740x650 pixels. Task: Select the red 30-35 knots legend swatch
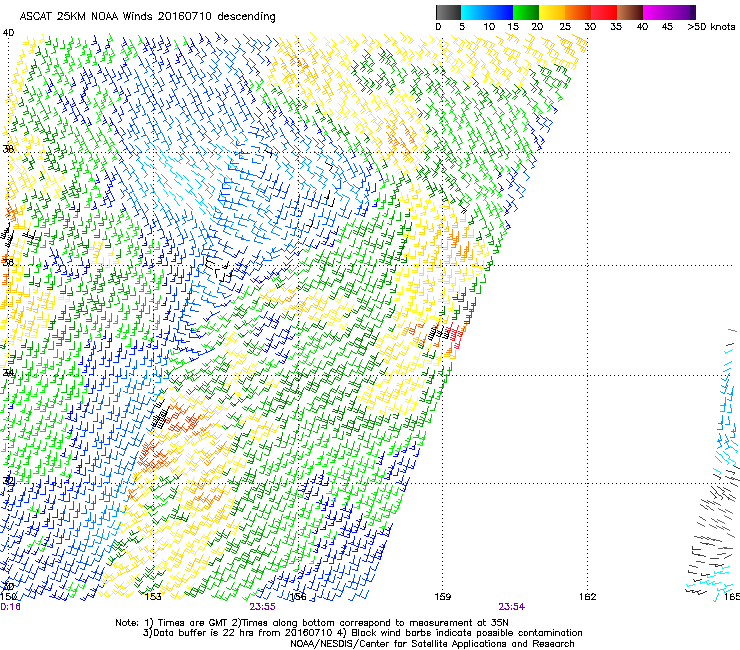click(604, 12)
